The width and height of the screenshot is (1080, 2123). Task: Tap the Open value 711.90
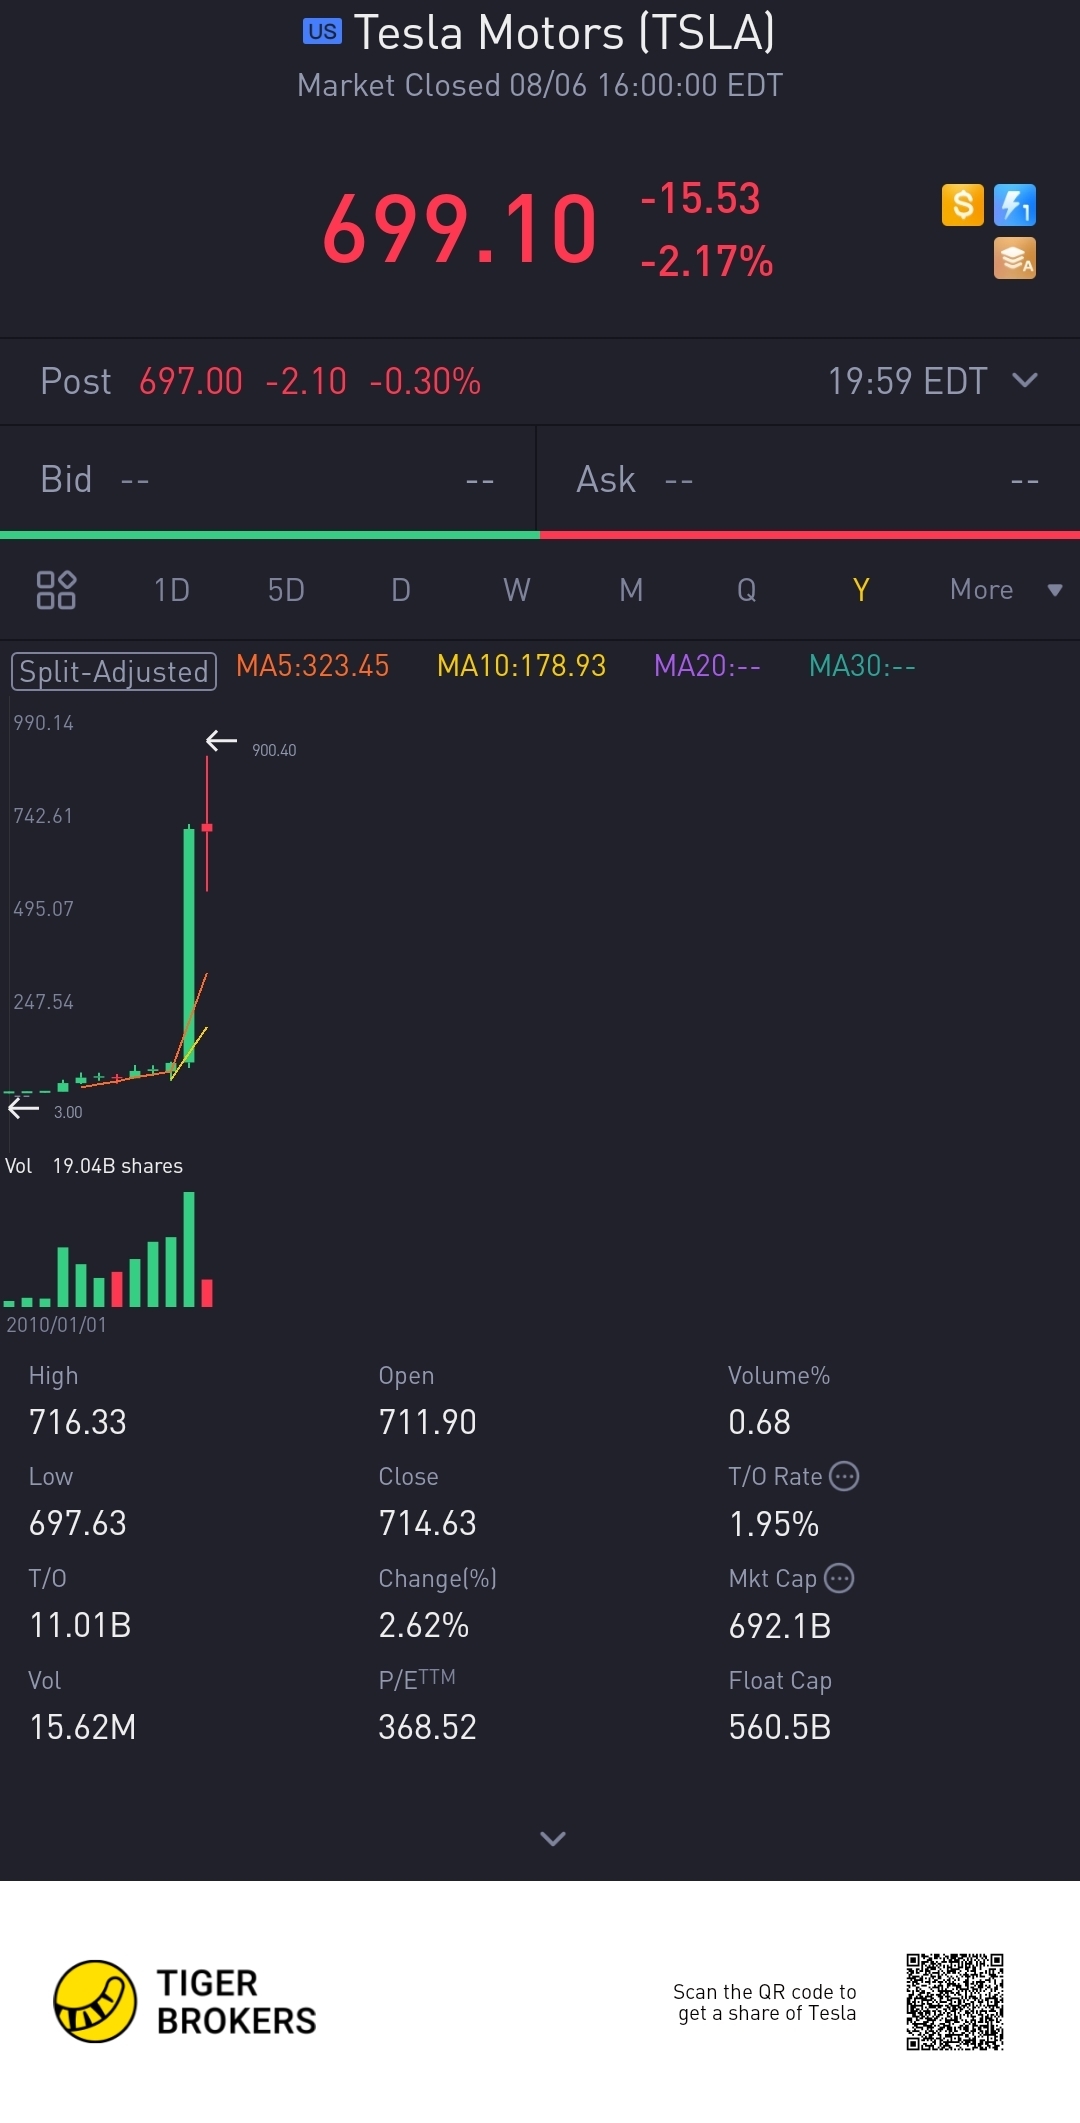click(x=428, y=1422)
